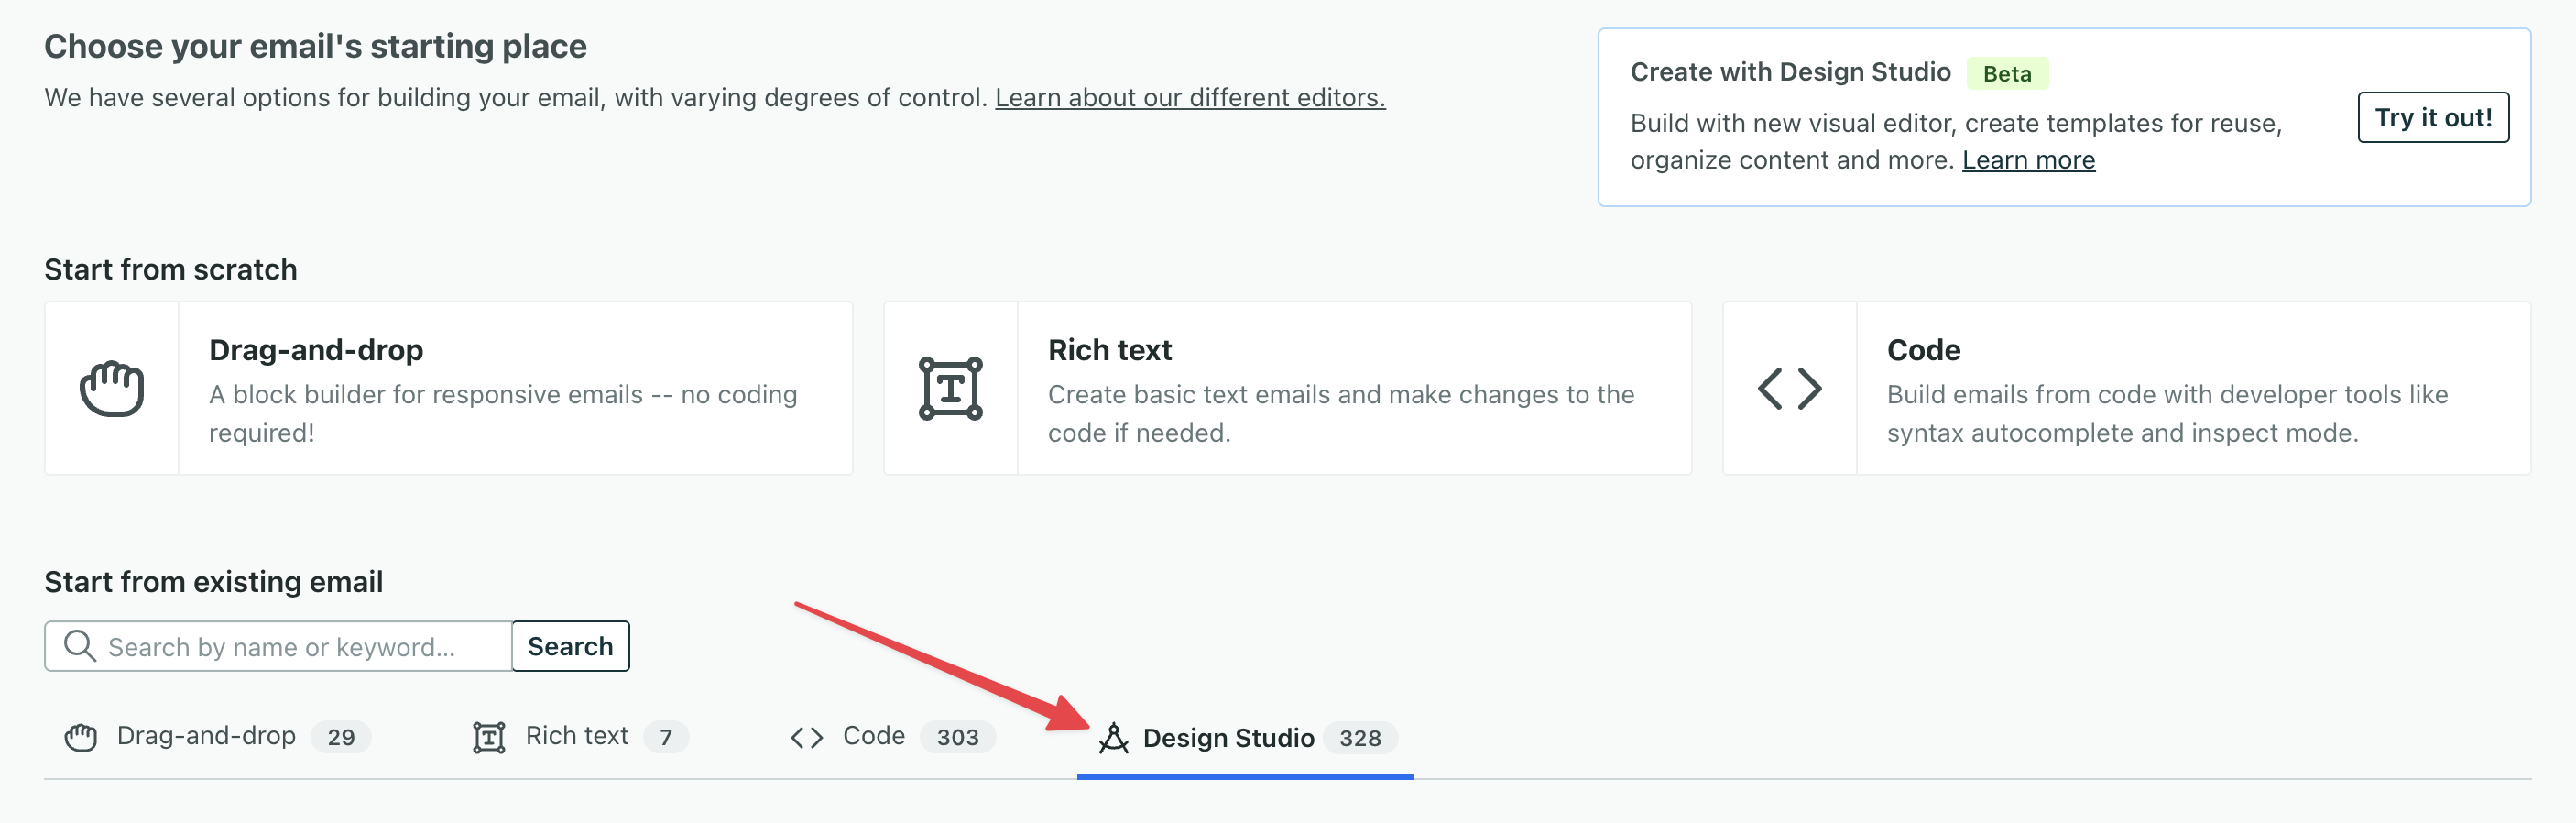2576x823 pixels.
Task: Open Learn about our different editors link
Action: pos(1190,97)
